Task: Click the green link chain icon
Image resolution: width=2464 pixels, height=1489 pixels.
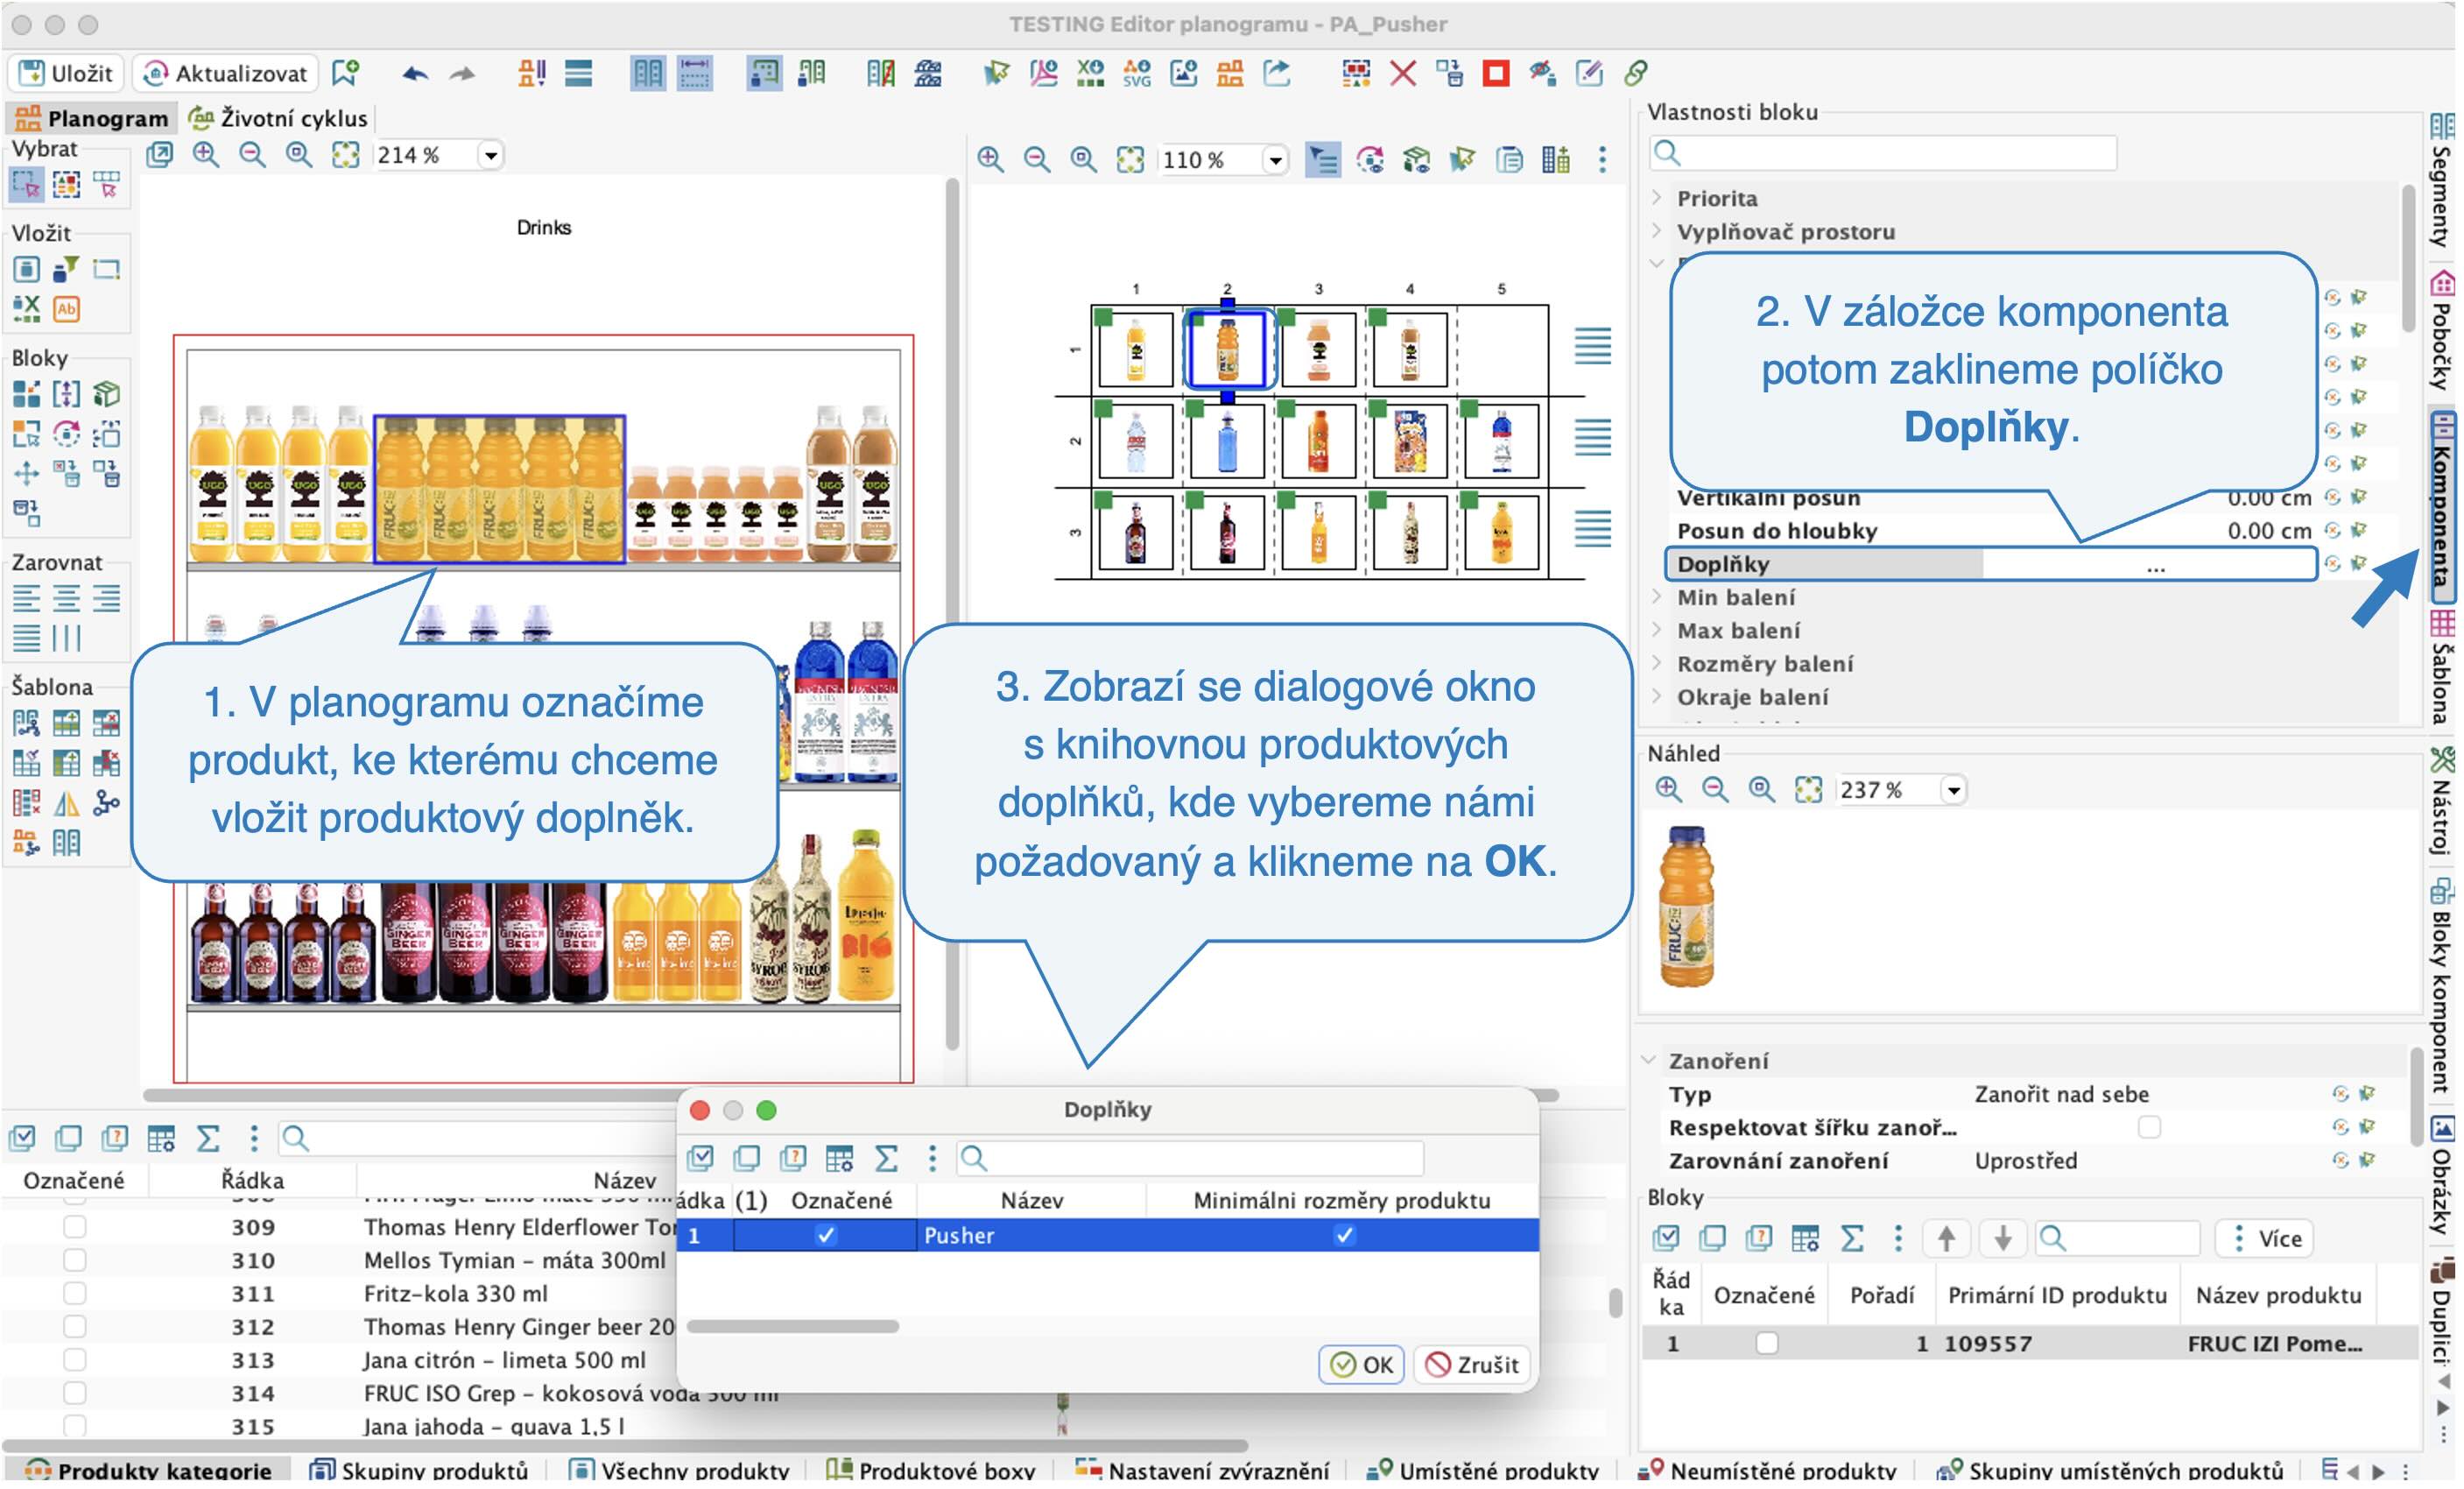Action: click(x=1636, y=73)
